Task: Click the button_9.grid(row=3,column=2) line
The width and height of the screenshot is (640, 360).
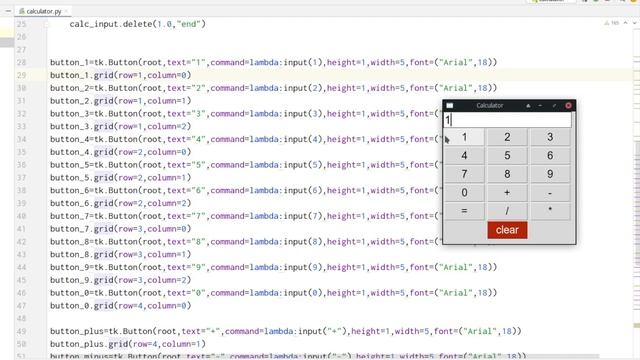Action: click(x=120, y=280)
